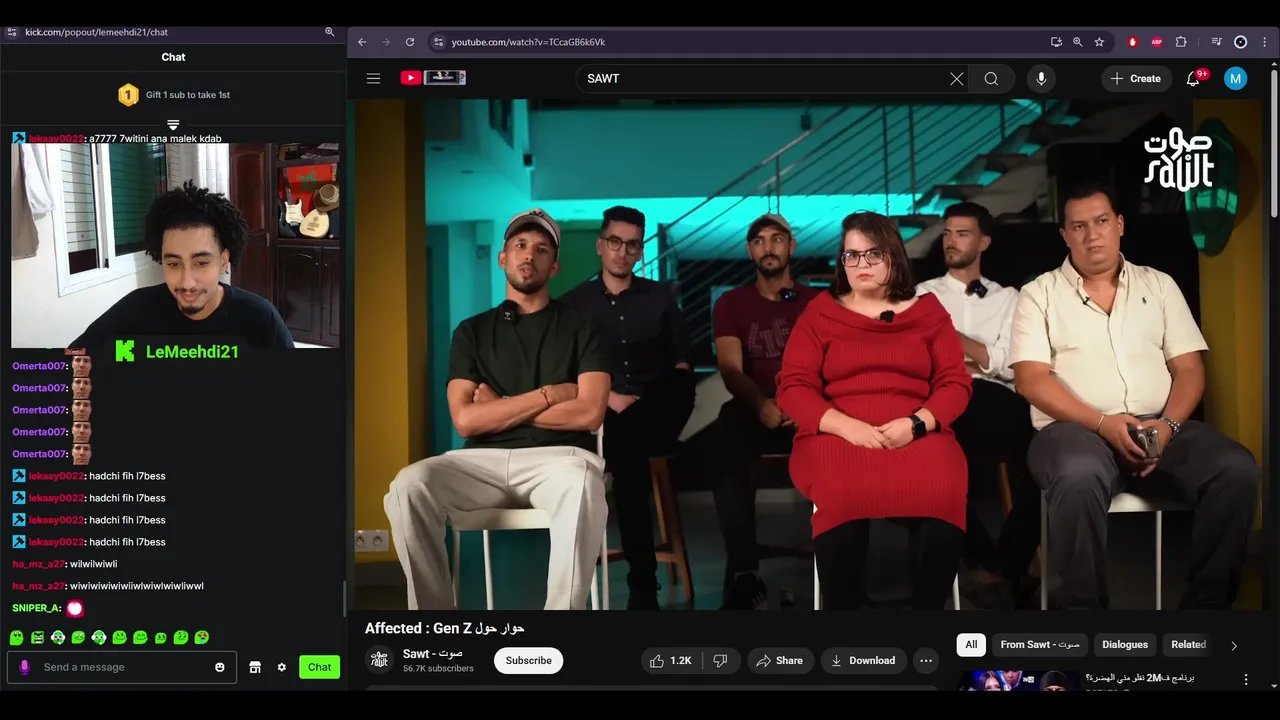Click the purple microphone in message box

(x=24, y=667)
